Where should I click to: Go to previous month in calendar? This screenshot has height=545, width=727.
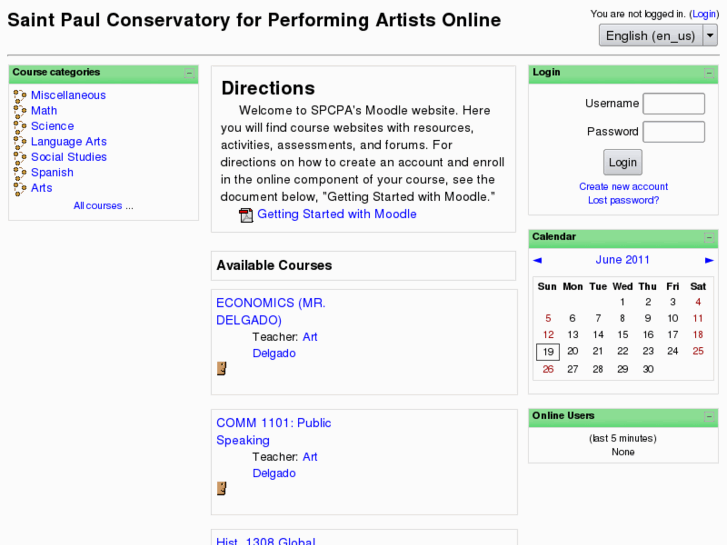click(x=537, y=260)
